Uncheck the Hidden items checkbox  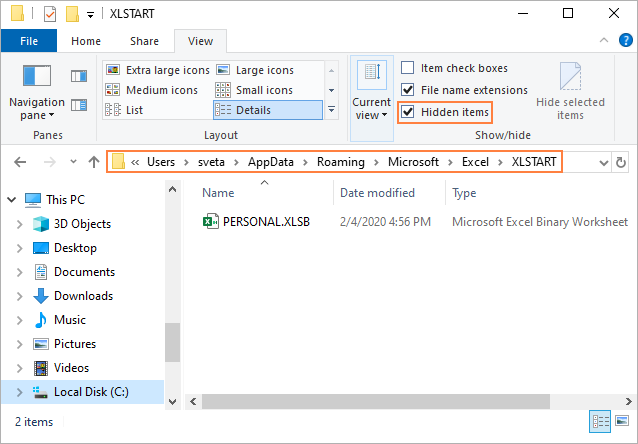408,112
